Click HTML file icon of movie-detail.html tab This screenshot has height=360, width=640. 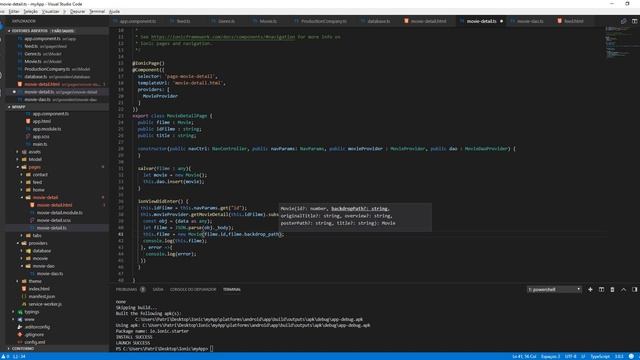point(406,21)
